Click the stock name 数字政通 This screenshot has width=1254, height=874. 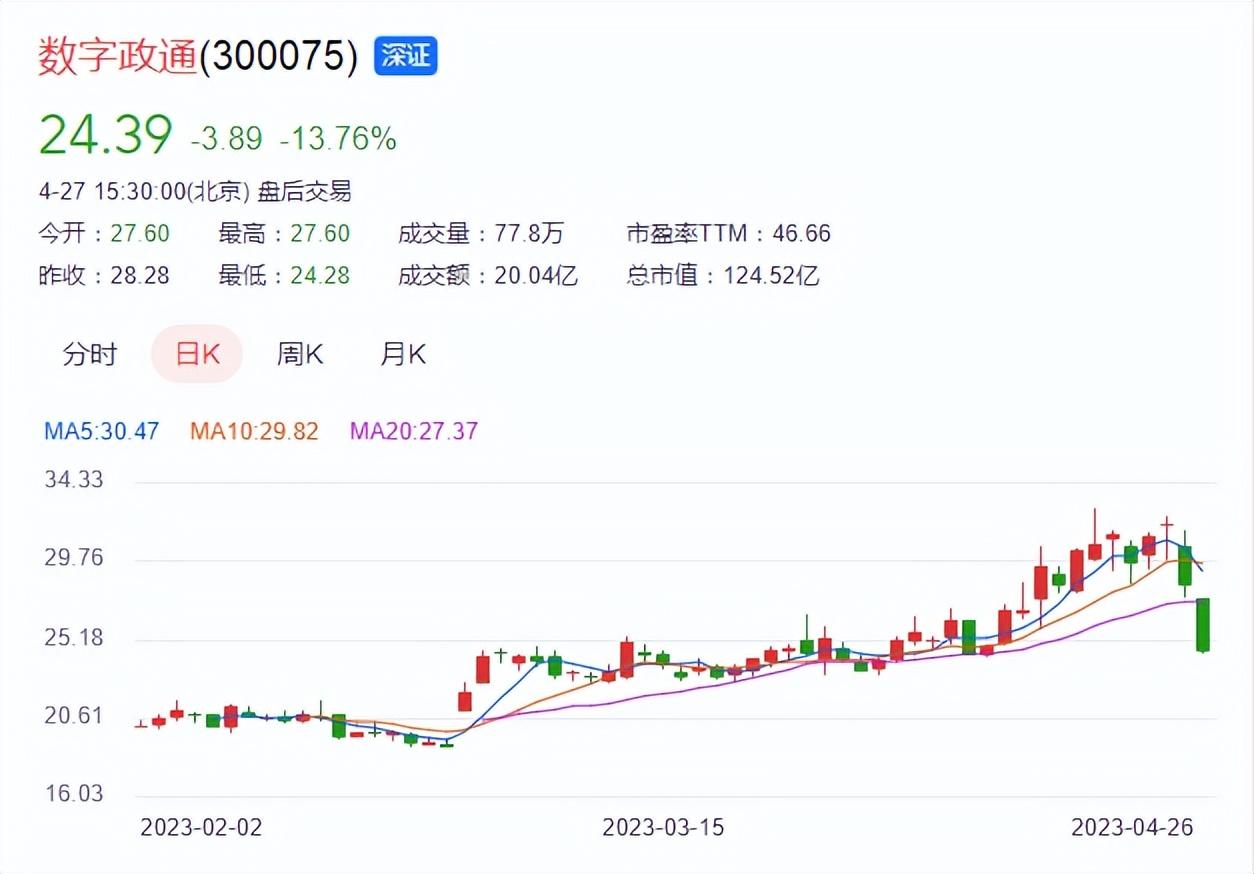point(119,57)
